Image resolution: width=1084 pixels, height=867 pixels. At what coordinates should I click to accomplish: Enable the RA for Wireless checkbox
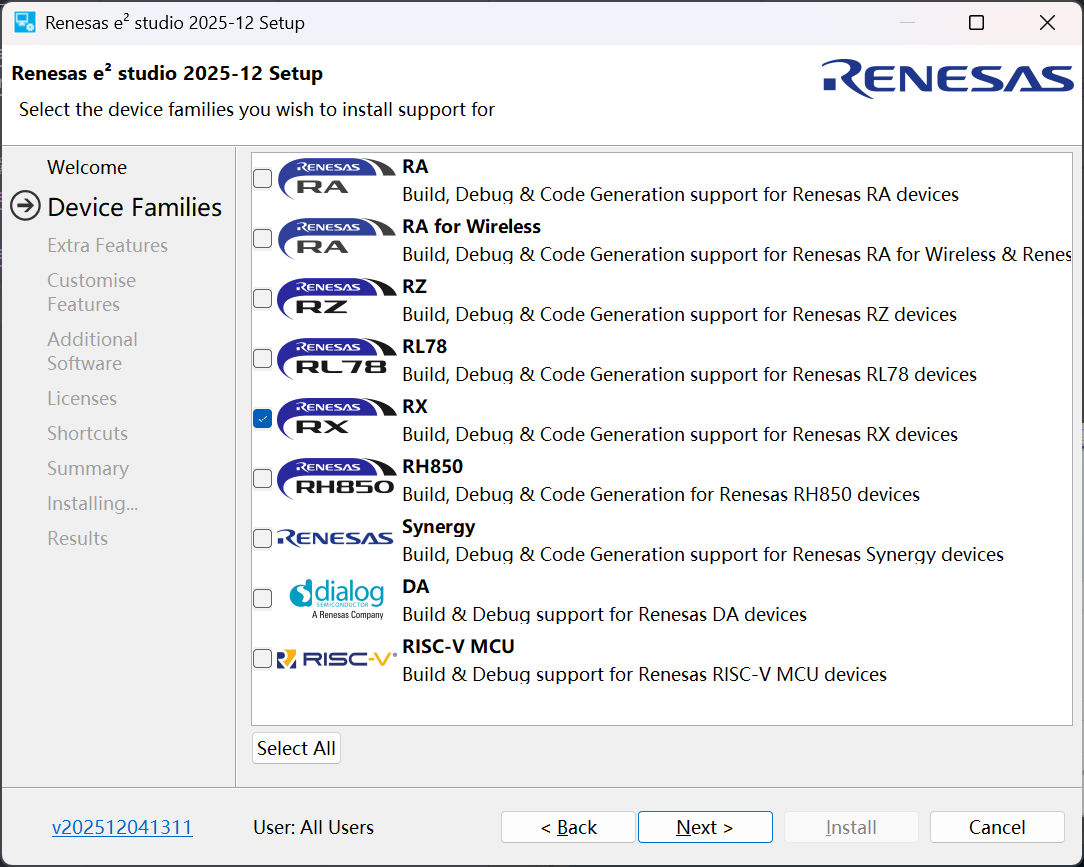(263, 239)
